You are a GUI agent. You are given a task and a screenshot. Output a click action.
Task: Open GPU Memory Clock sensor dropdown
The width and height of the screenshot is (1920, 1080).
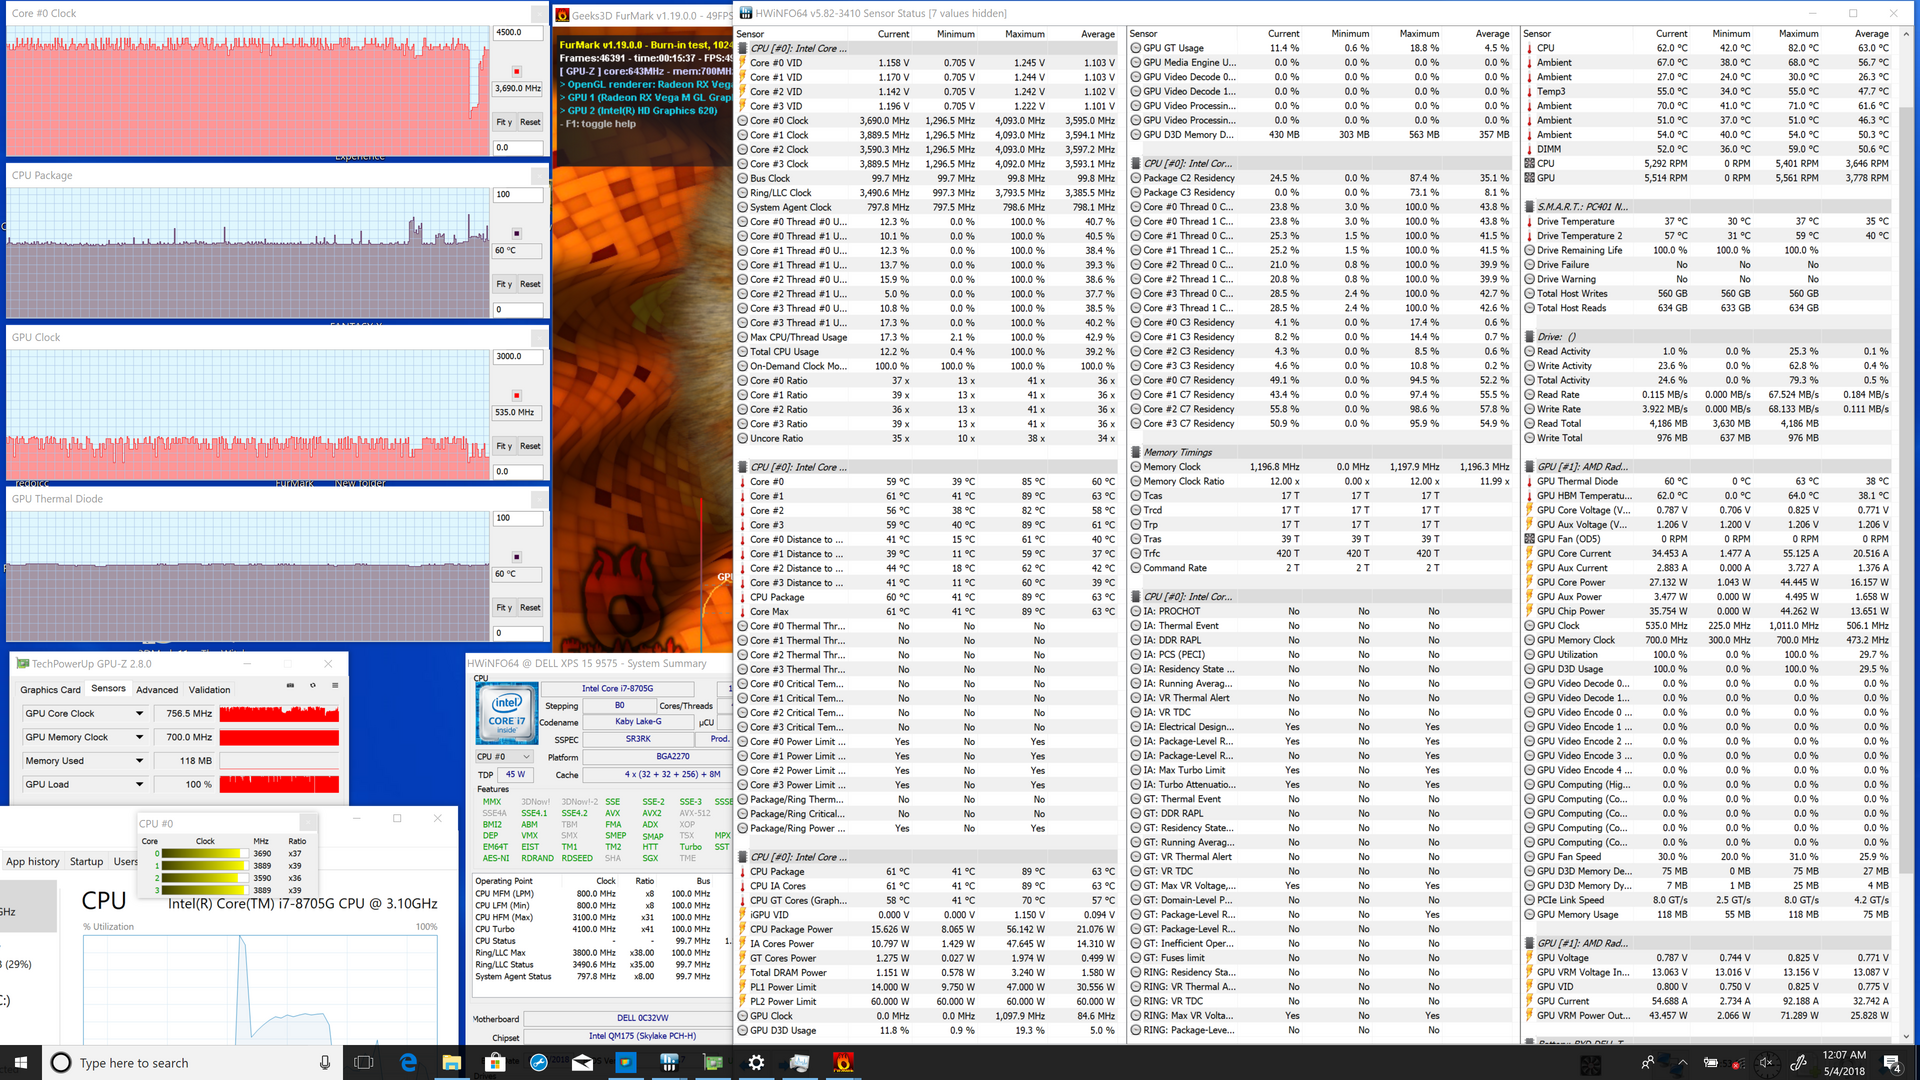[x=139, y=737]
